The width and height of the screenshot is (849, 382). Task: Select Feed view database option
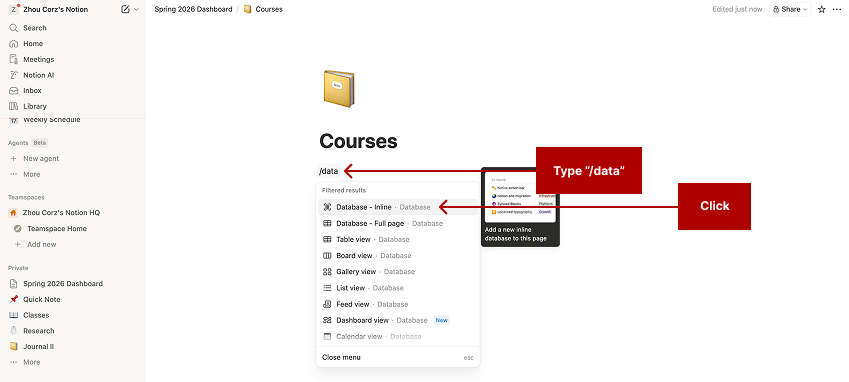click(x=398, y=304)
